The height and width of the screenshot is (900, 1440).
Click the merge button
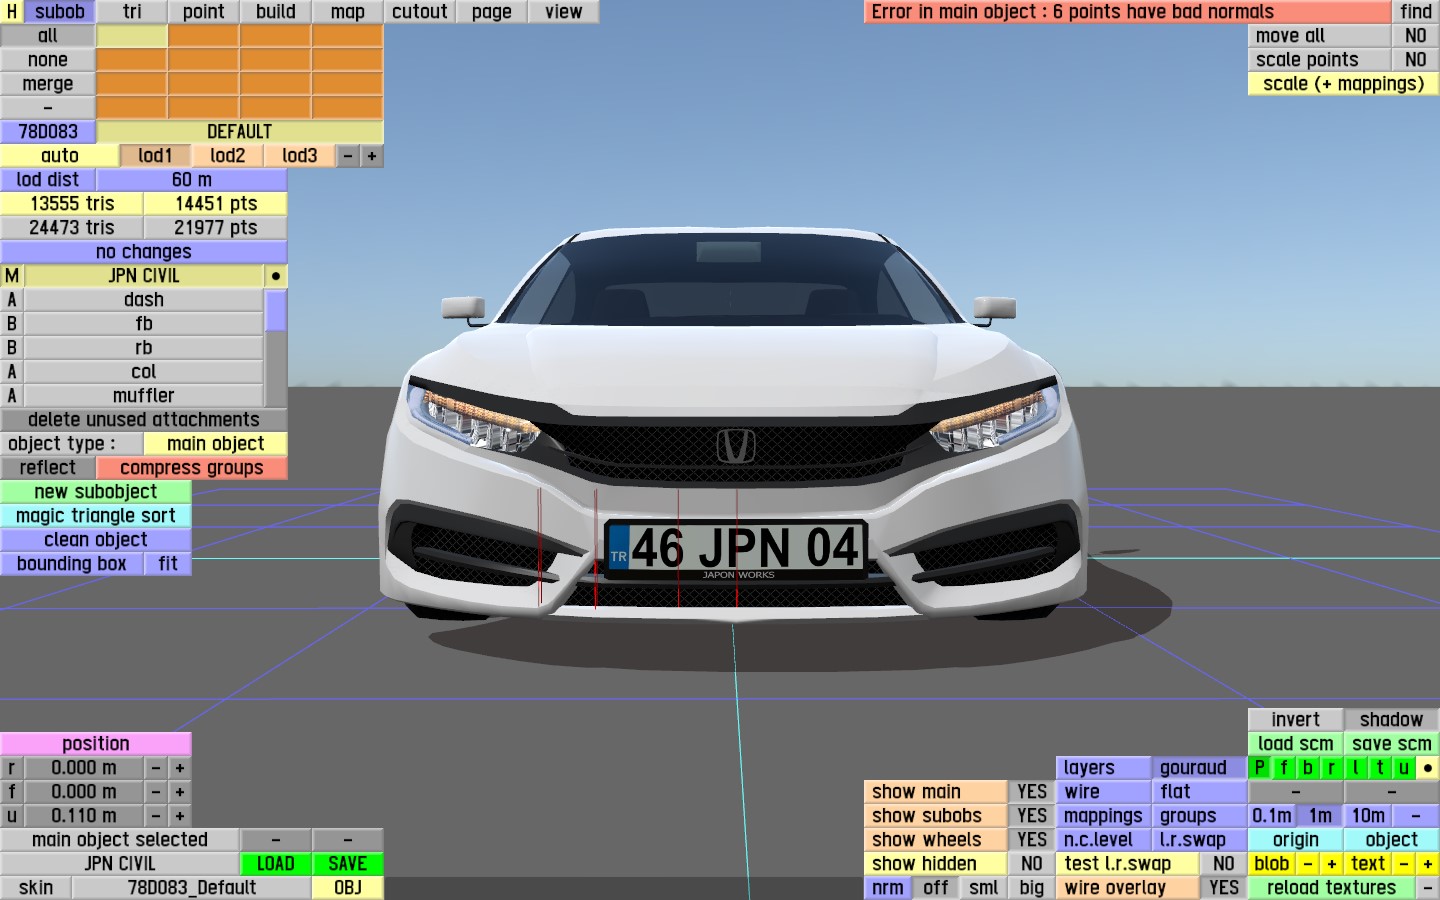pos(48,84)
